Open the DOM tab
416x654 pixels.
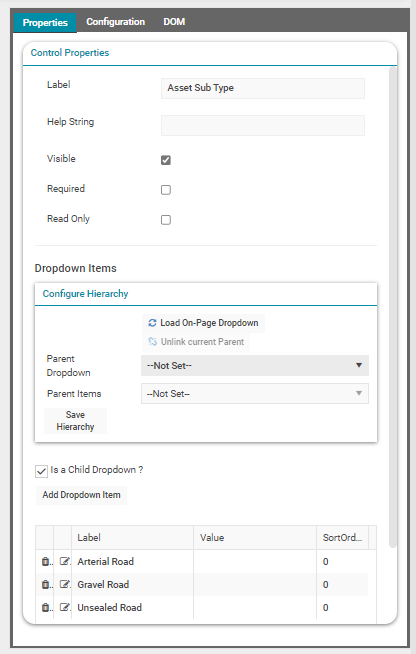coord(174,22)
